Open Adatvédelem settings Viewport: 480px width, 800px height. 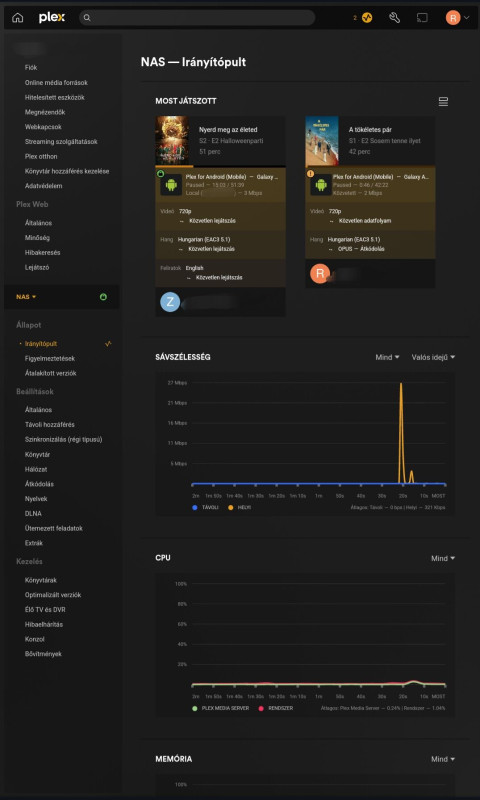click(x=43, y=186)
